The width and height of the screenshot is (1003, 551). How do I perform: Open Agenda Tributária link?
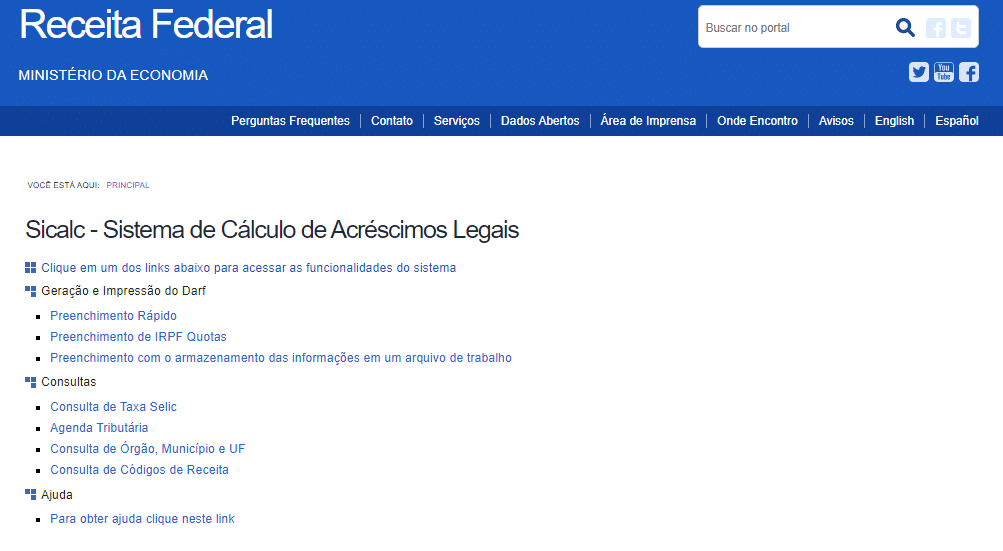(x=99, y=427)
